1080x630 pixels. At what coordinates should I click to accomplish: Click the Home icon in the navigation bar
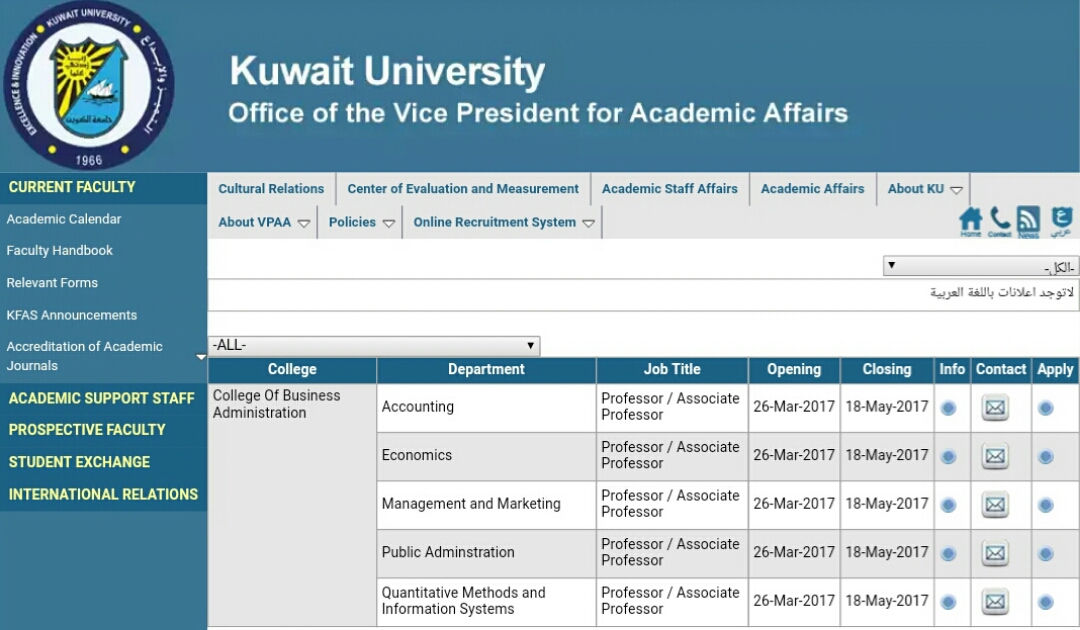click(970, 222)
